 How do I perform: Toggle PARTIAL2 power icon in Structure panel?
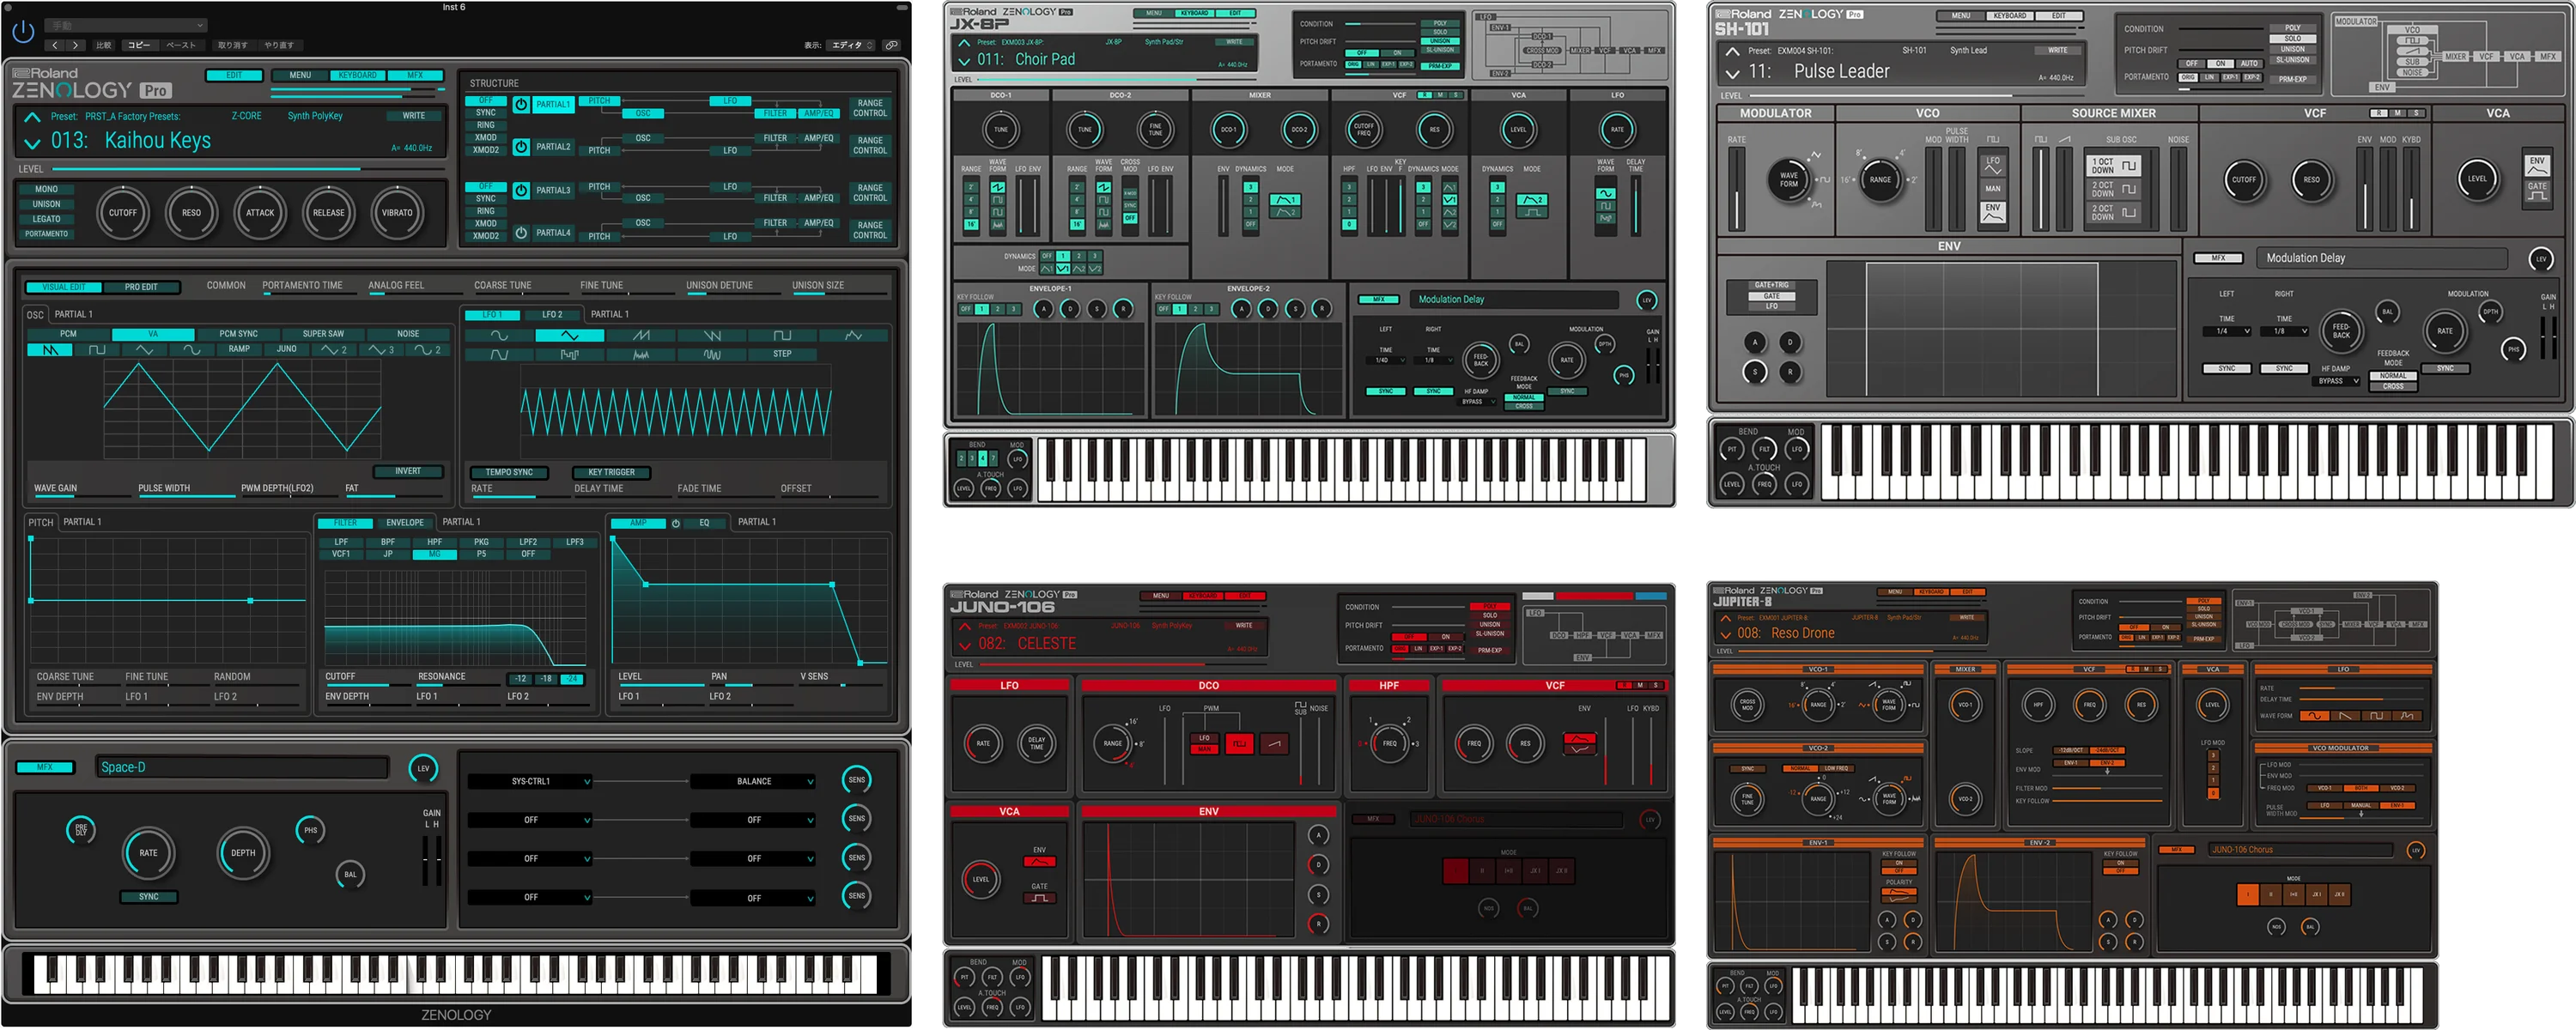click(521, 147)
